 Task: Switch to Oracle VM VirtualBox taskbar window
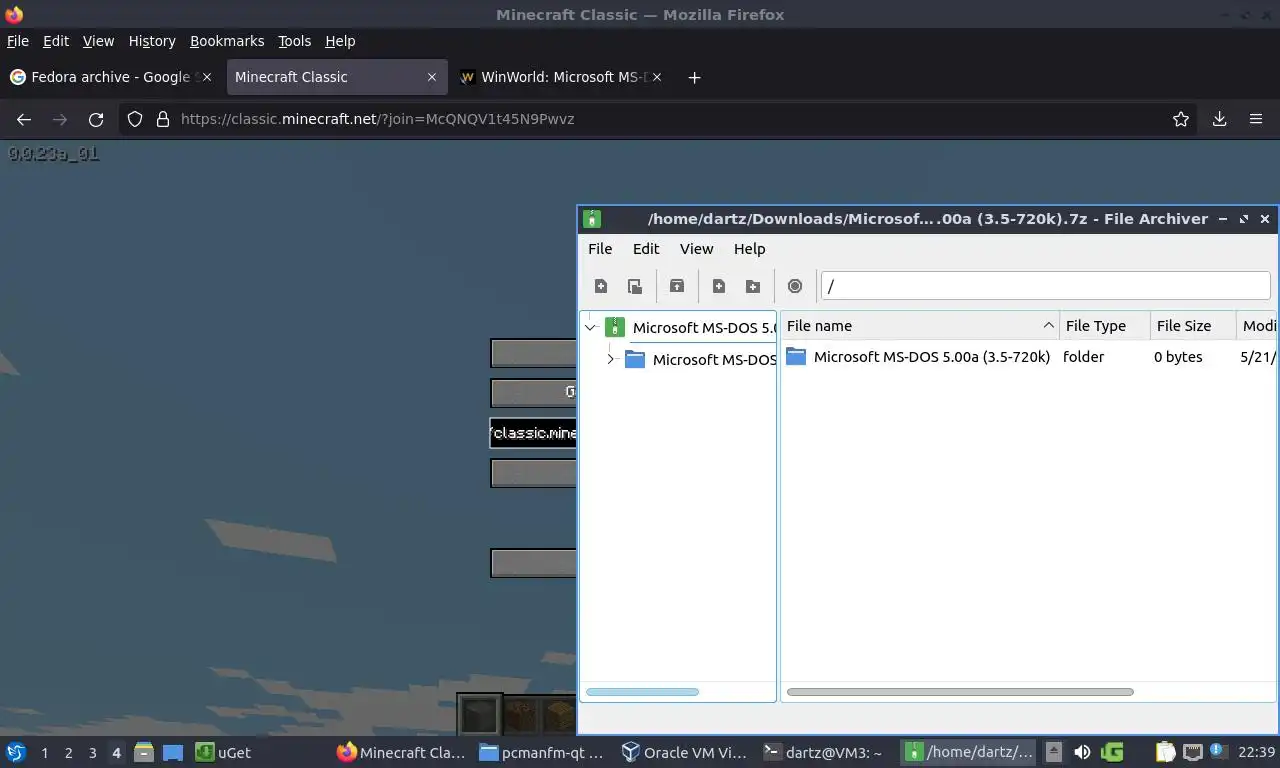[684, 752]
